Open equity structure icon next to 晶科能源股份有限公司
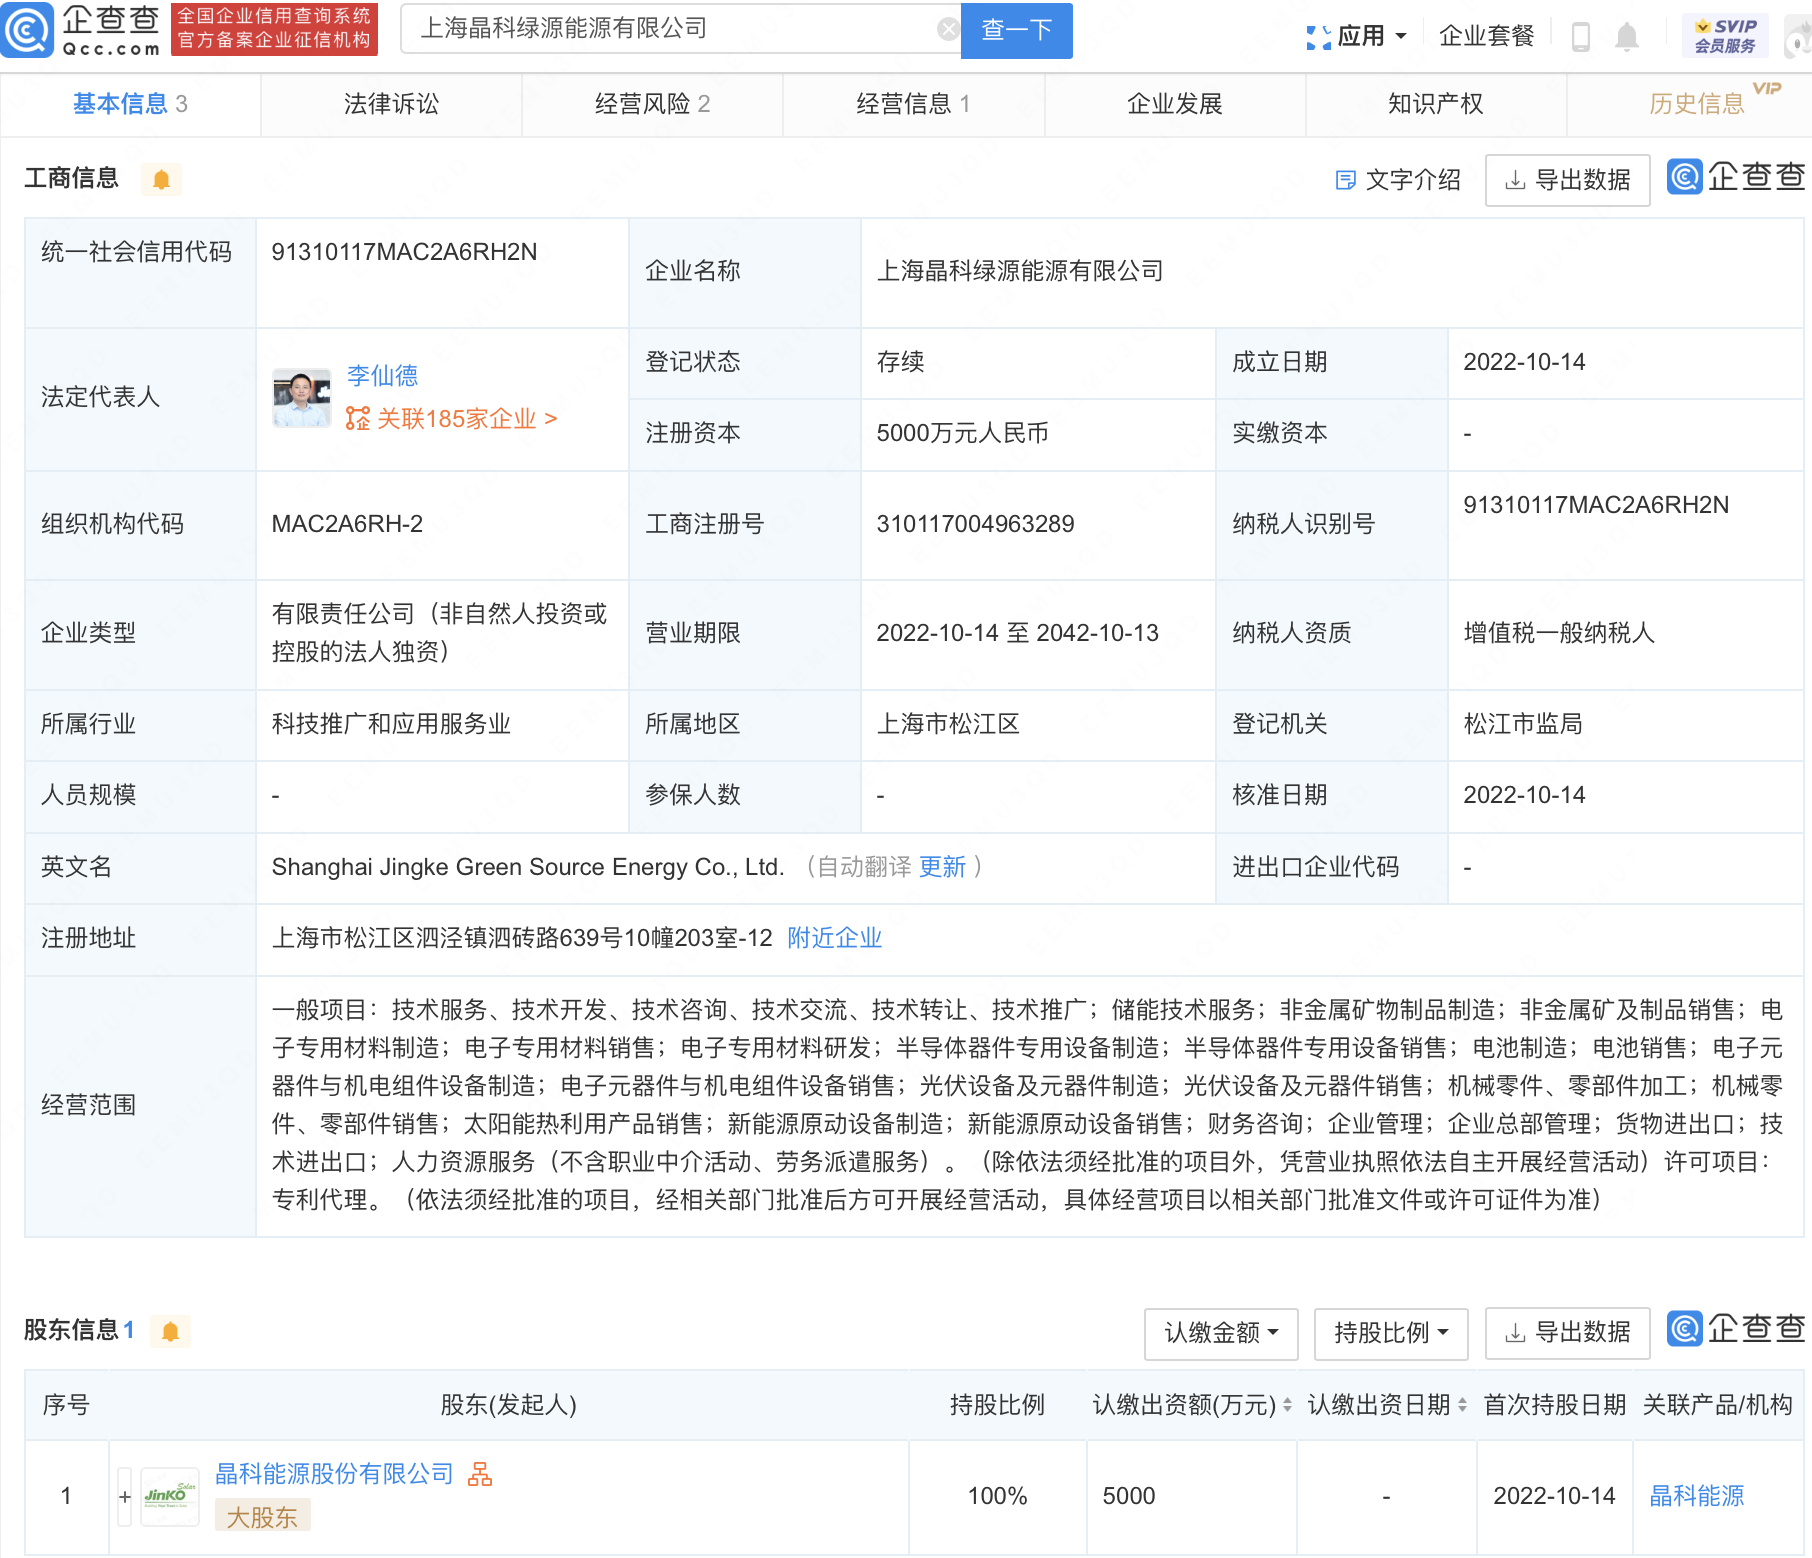The image size is (1812, 1558). click(x=480, y=1474)
